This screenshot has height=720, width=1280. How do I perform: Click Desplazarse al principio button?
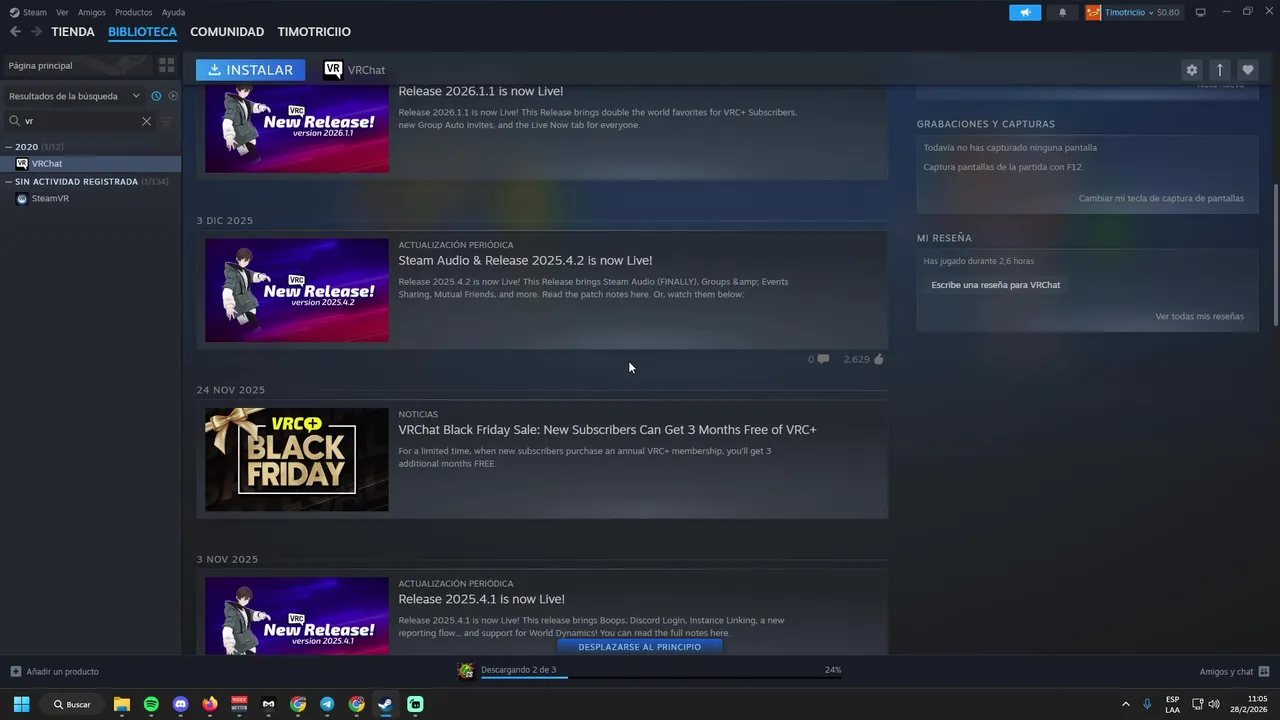[x=639, y=647]
